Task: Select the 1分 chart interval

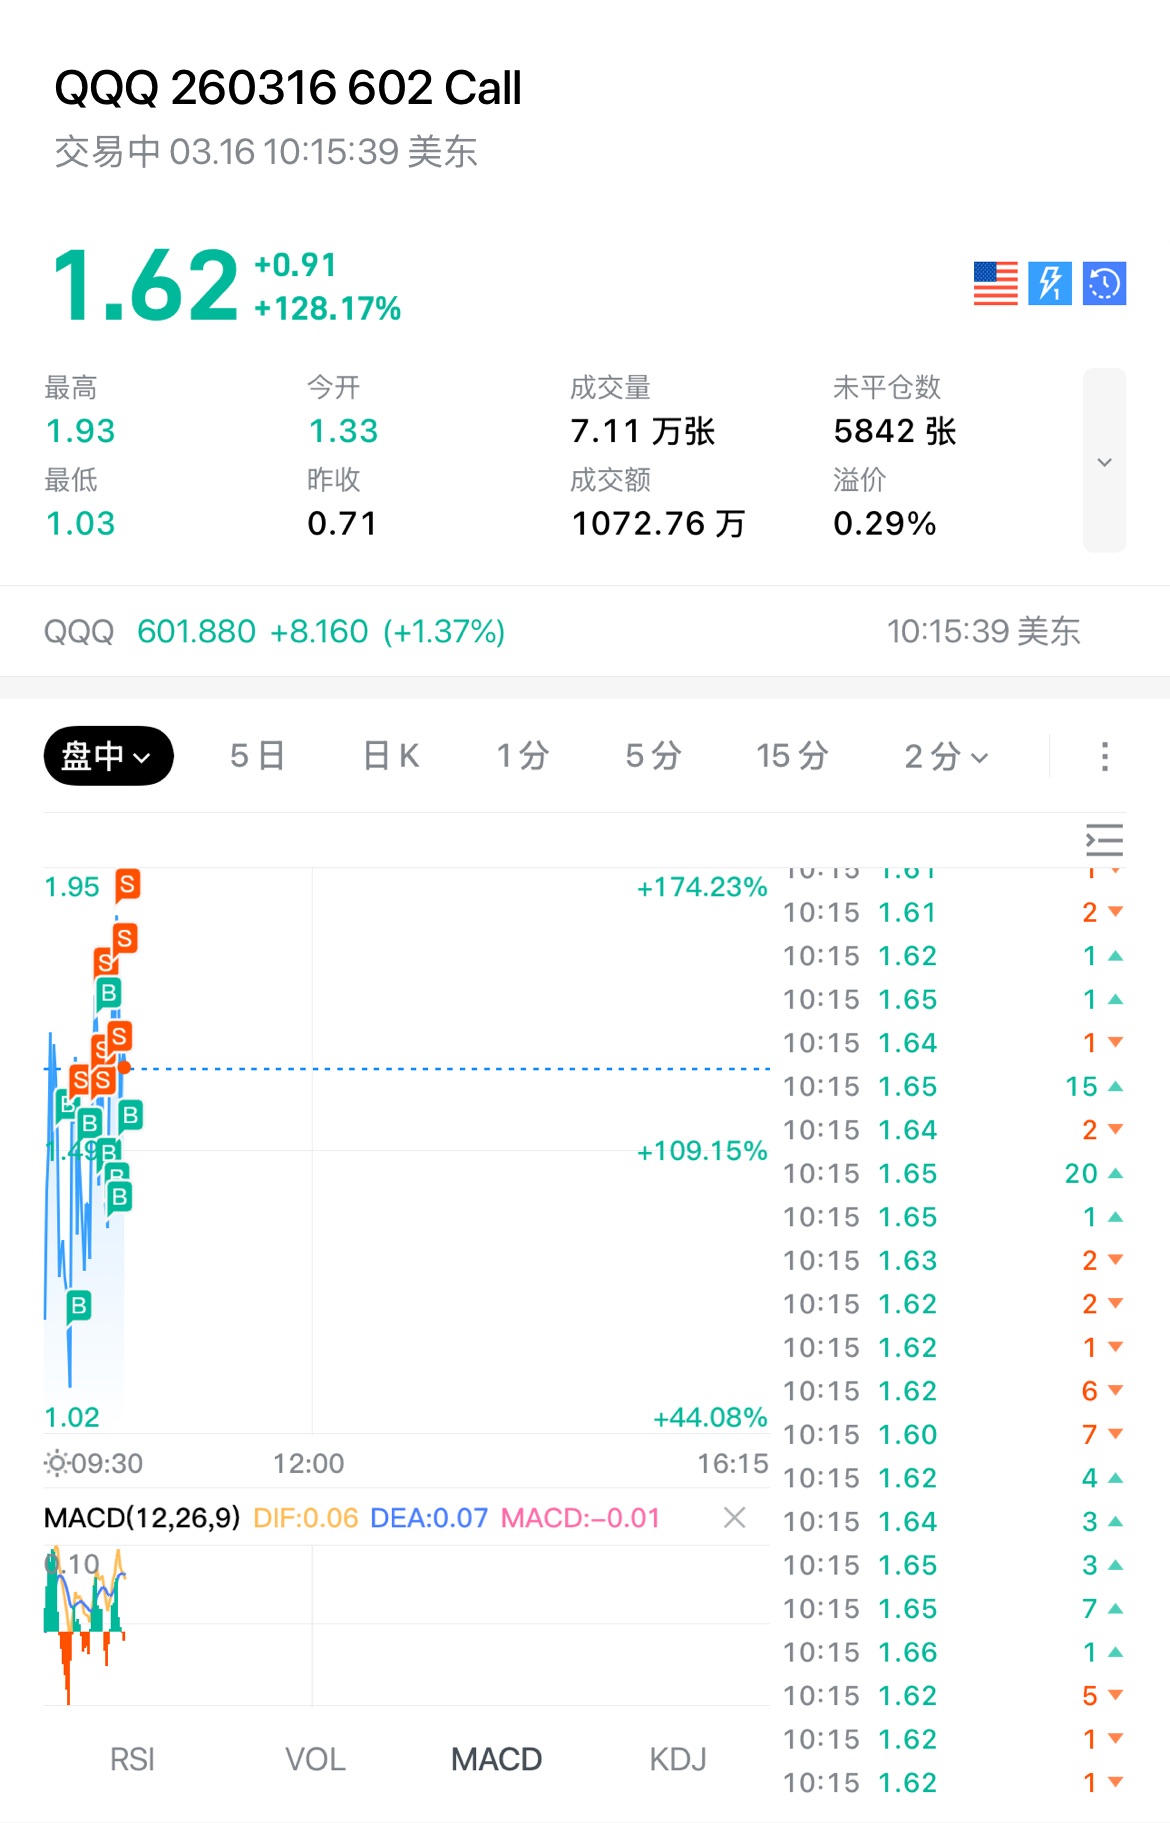Action: coord(523,756)
